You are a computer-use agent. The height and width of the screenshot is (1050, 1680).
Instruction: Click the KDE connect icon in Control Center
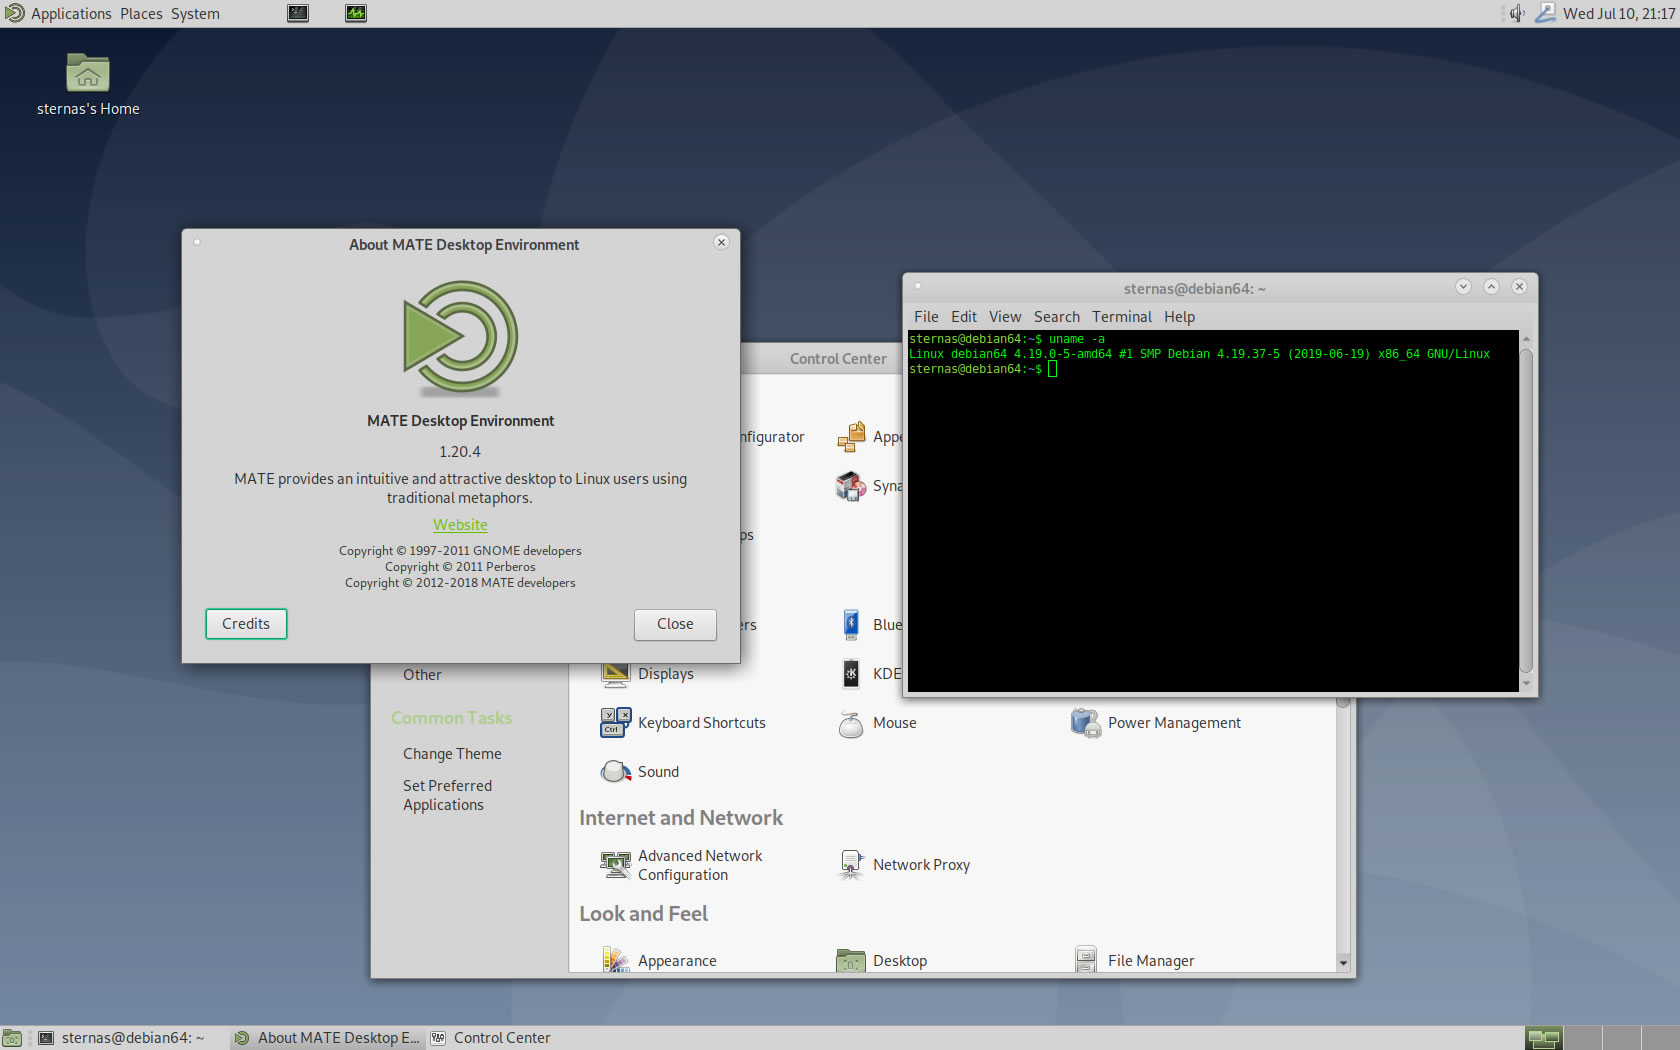[x=850, y=674]
